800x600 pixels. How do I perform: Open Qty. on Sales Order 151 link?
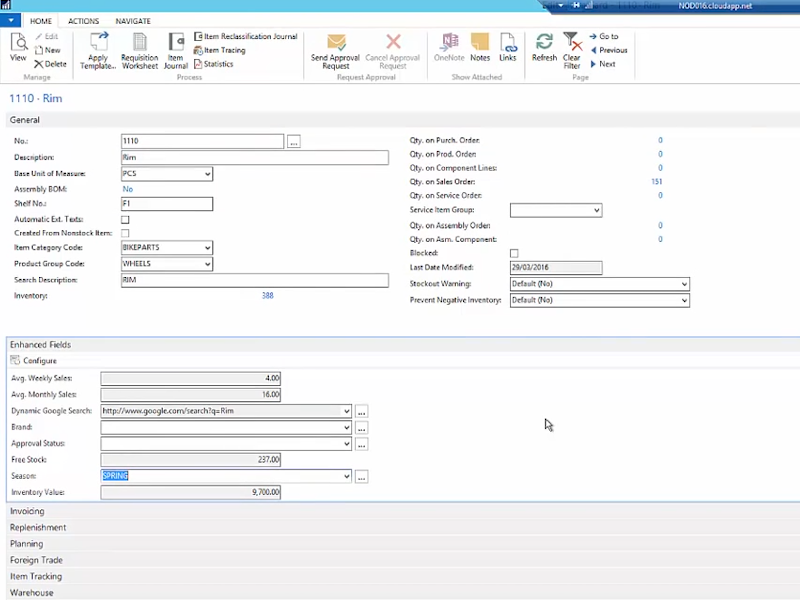pyautogui.click(x=657, y=182)
